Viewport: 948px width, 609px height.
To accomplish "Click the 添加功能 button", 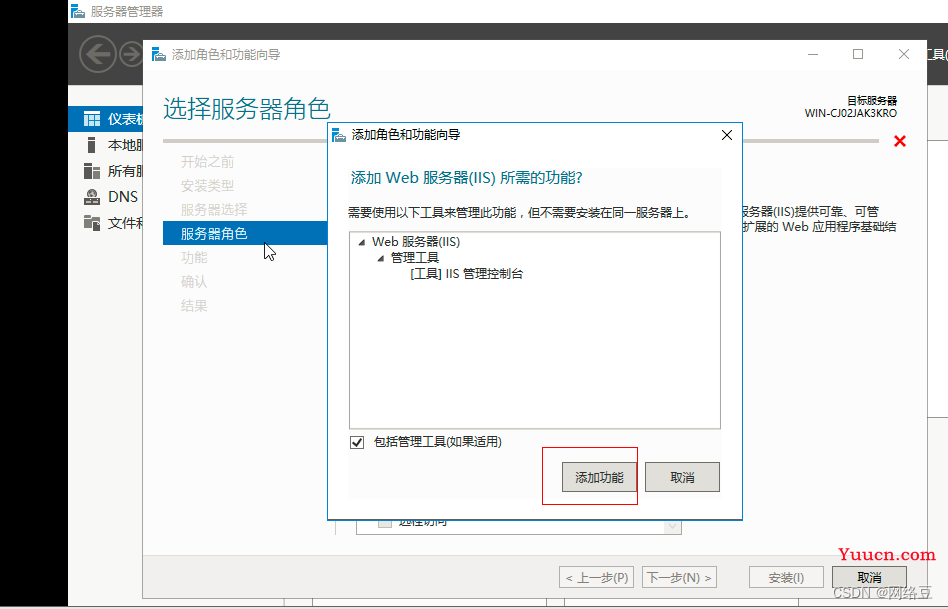I will tap(599, 477).
